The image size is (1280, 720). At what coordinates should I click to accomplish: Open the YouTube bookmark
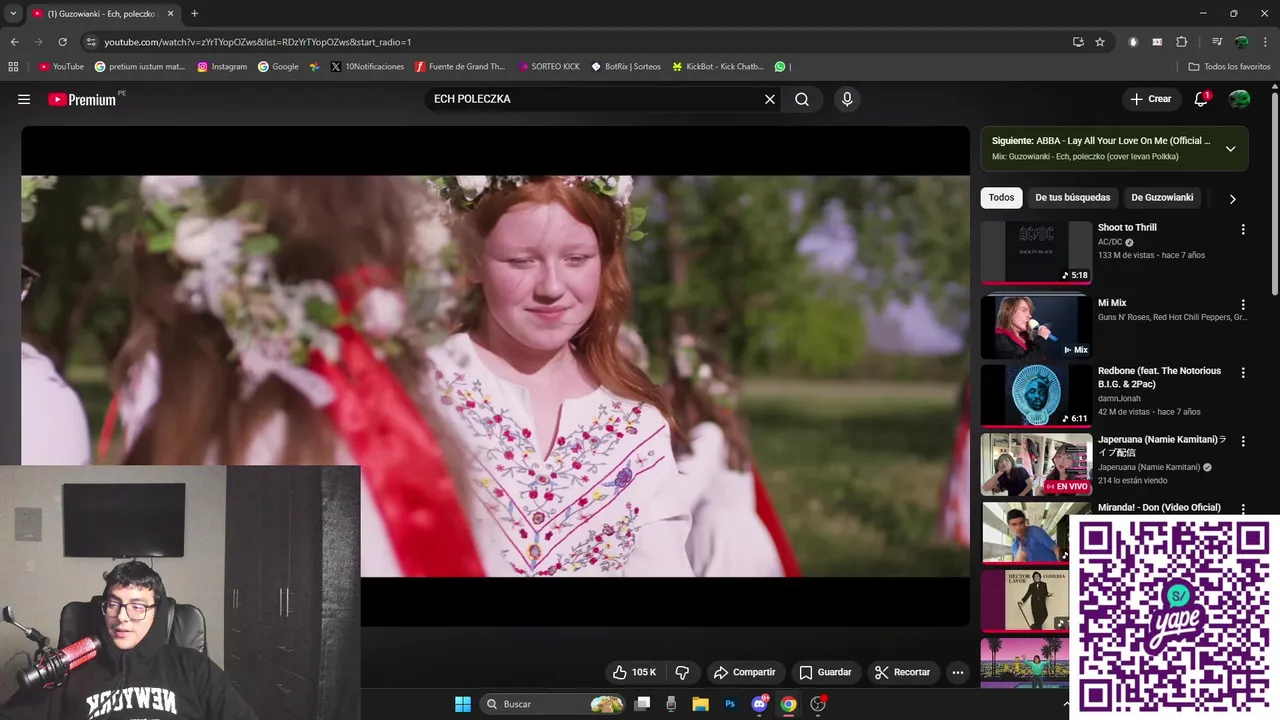click(61, 67)
